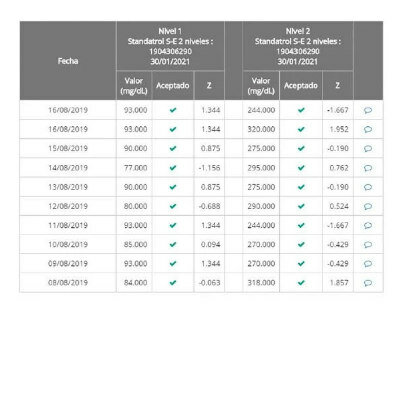Select Nivel 1 value 77.000 cell
The height and width of the screenshot is (400, 400).
(x=134, y=168)
